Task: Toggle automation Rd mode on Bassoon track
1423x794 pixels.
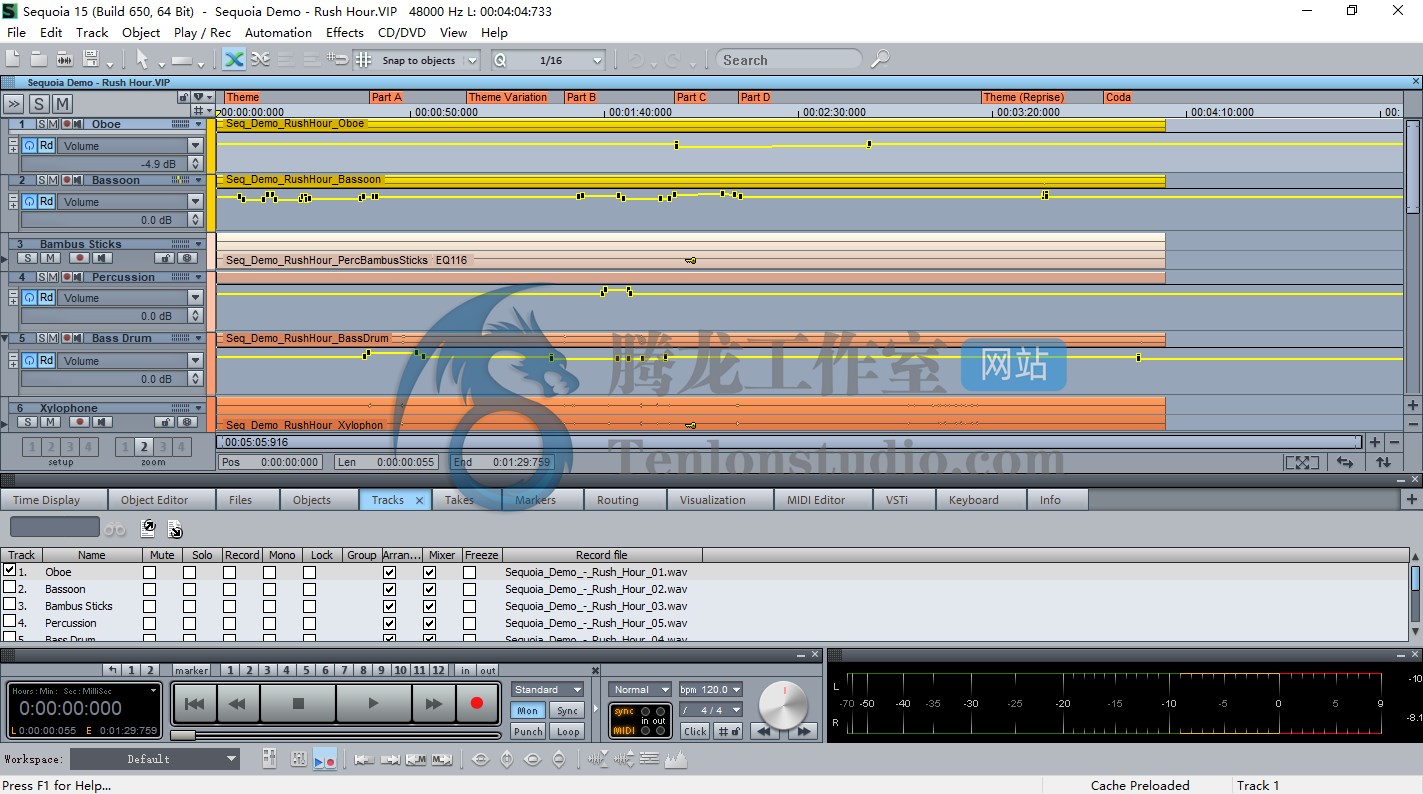Action: point(46,202)
